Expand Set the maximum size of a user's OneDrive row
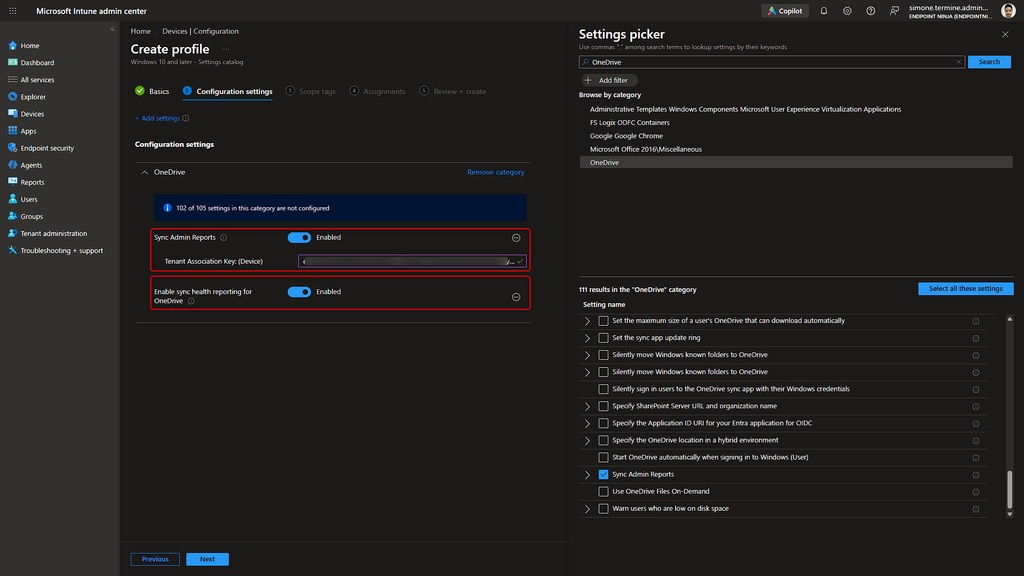1024x576 pixels. pyautogui.click(x=587, y=321)
